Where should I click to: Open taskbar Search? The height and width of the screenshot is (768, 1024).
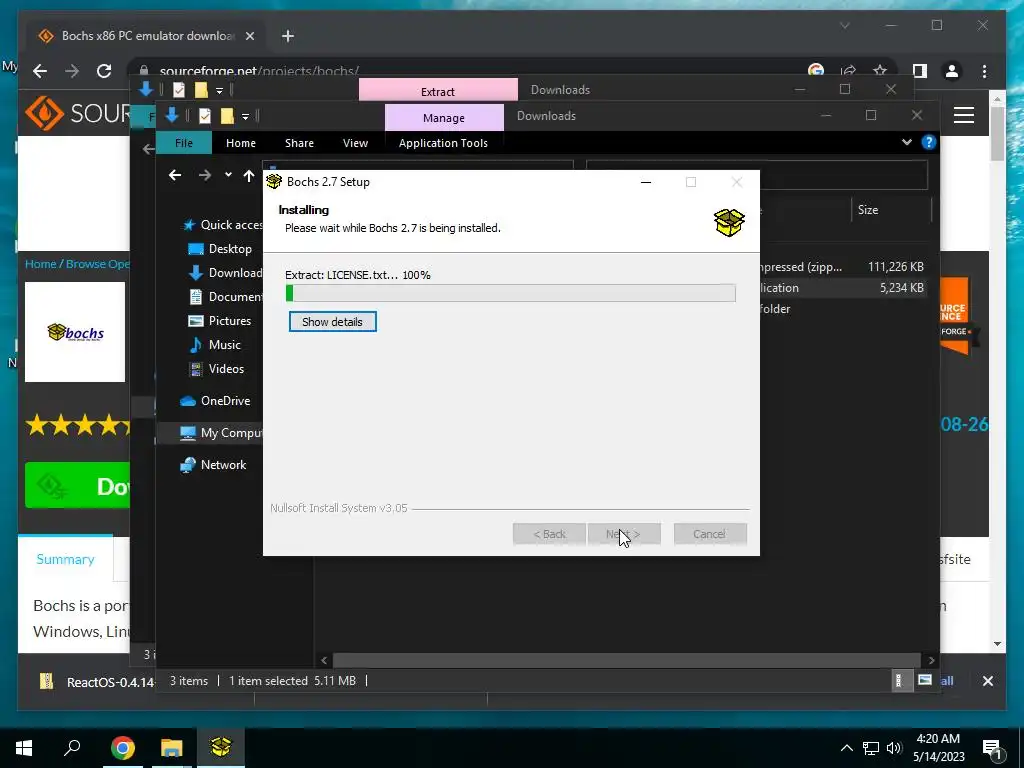(x=72, y=748)
